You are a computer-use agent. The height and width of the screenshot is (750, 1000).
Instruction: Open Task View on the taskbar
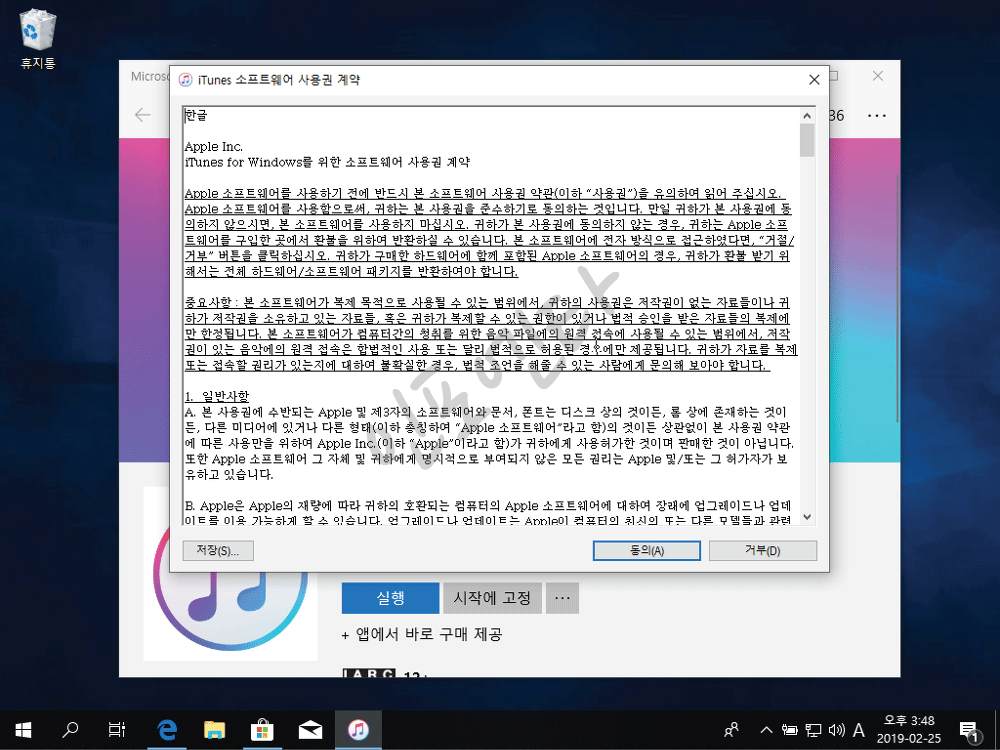117,730
